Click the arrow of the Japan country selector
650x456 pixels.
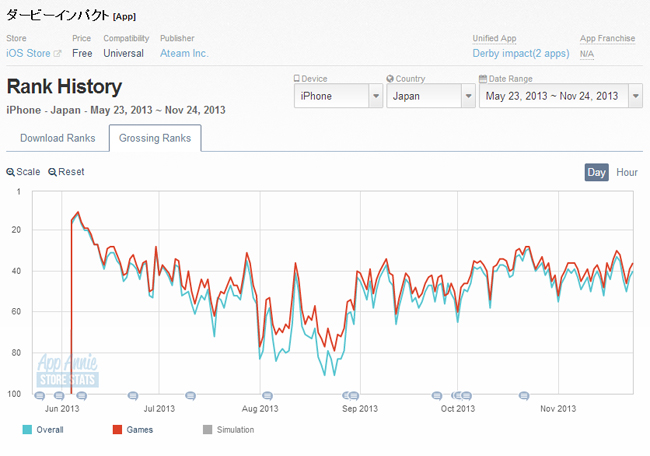coord(468,96)
